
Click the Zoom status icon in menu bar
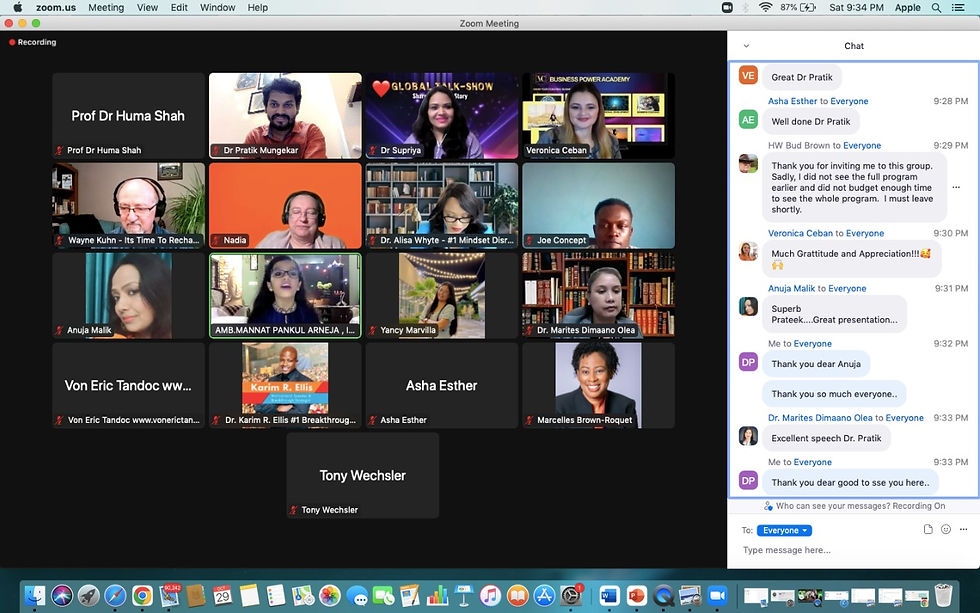coord(727,7)
